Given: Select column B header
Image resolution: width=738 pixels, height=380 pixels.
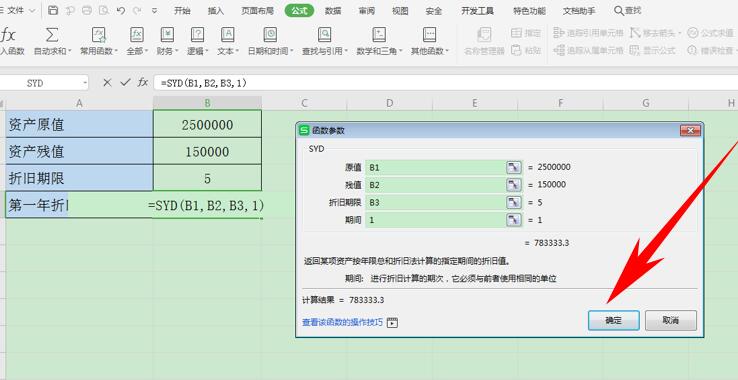Looking at the screenshot, I should [208, 103].
